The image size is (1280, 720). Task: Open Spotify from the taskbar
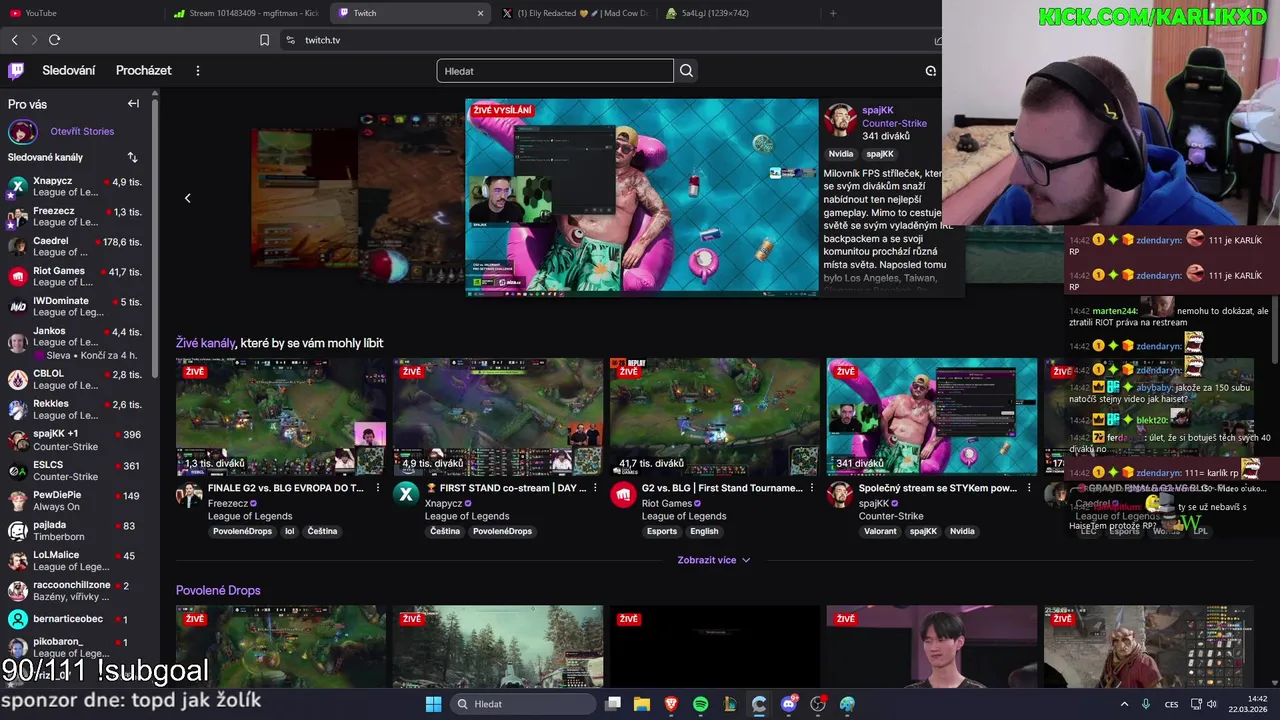pos(701,704)
